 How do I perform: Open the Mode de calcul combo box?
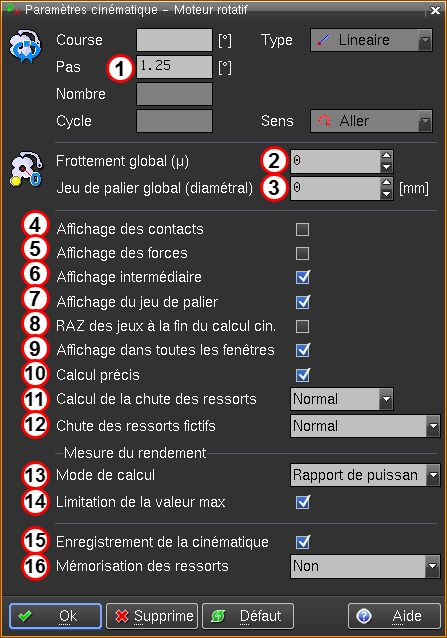[x=365, y=475]
